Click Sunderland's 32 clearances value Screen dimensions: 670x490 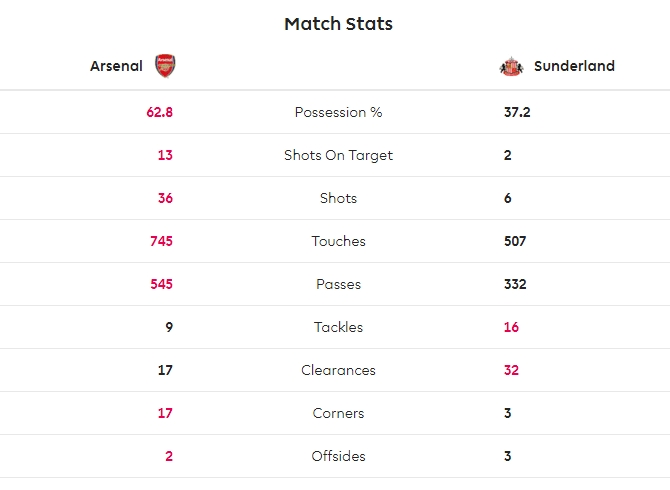(511, 370)
